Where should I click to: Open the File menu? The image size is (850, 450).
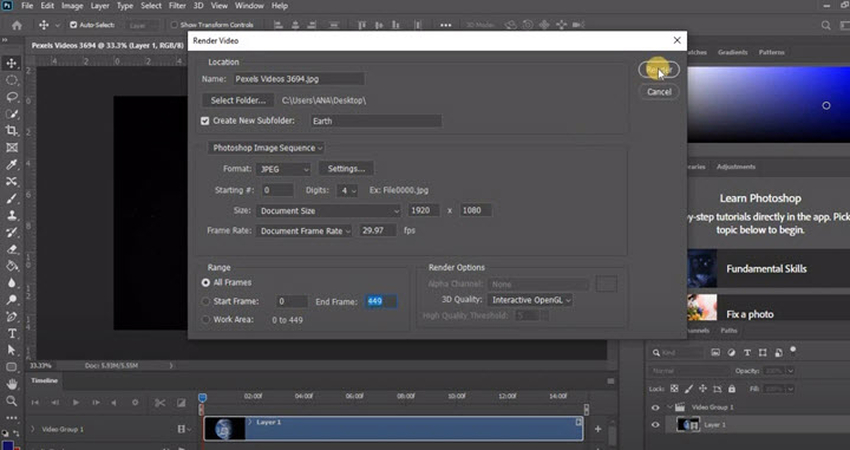(x=27, y=6)
